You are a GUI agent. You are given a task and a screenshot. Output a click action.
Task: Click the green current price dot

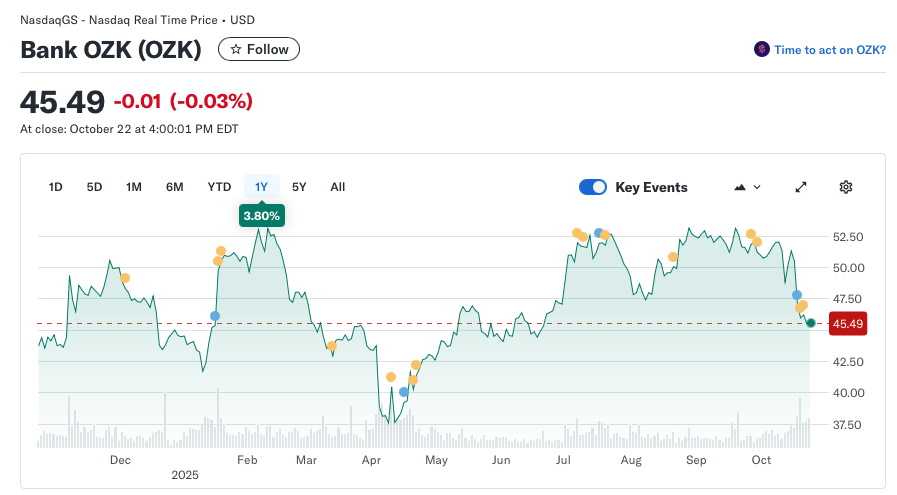coord(811,323)
